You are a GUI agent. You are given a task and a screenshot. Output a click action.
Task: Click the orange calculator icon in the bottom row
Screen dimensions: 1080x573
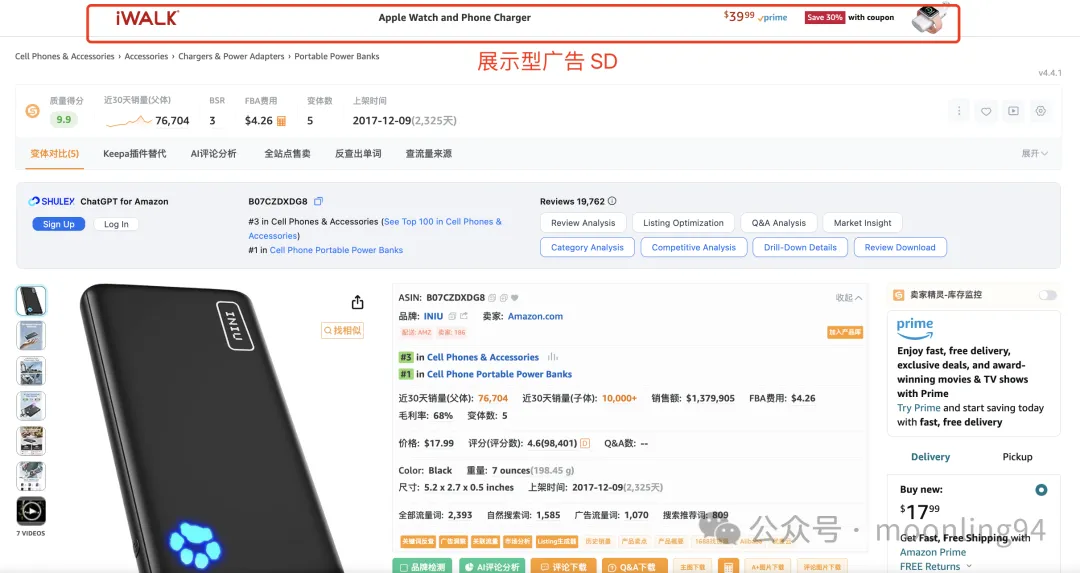click(728, 567)
